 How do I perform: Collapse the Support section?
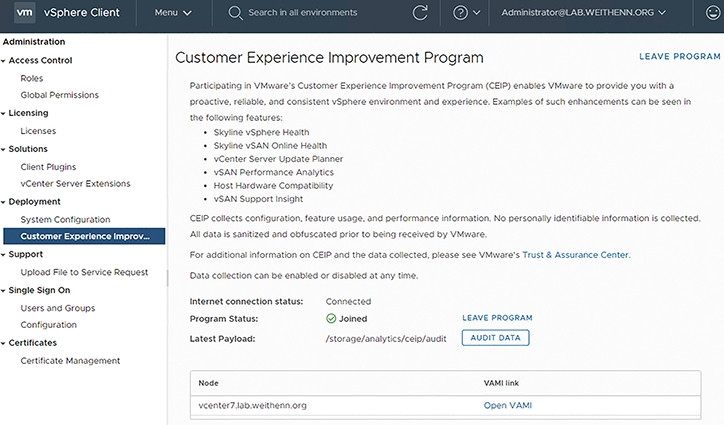[x=3, y=255]
